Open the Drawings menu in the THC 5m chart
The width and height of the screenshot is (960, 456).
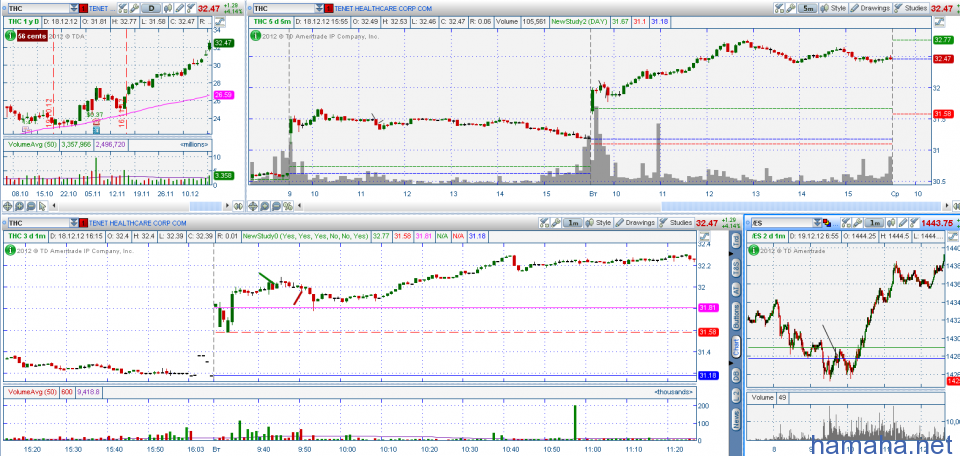[870, 9]
